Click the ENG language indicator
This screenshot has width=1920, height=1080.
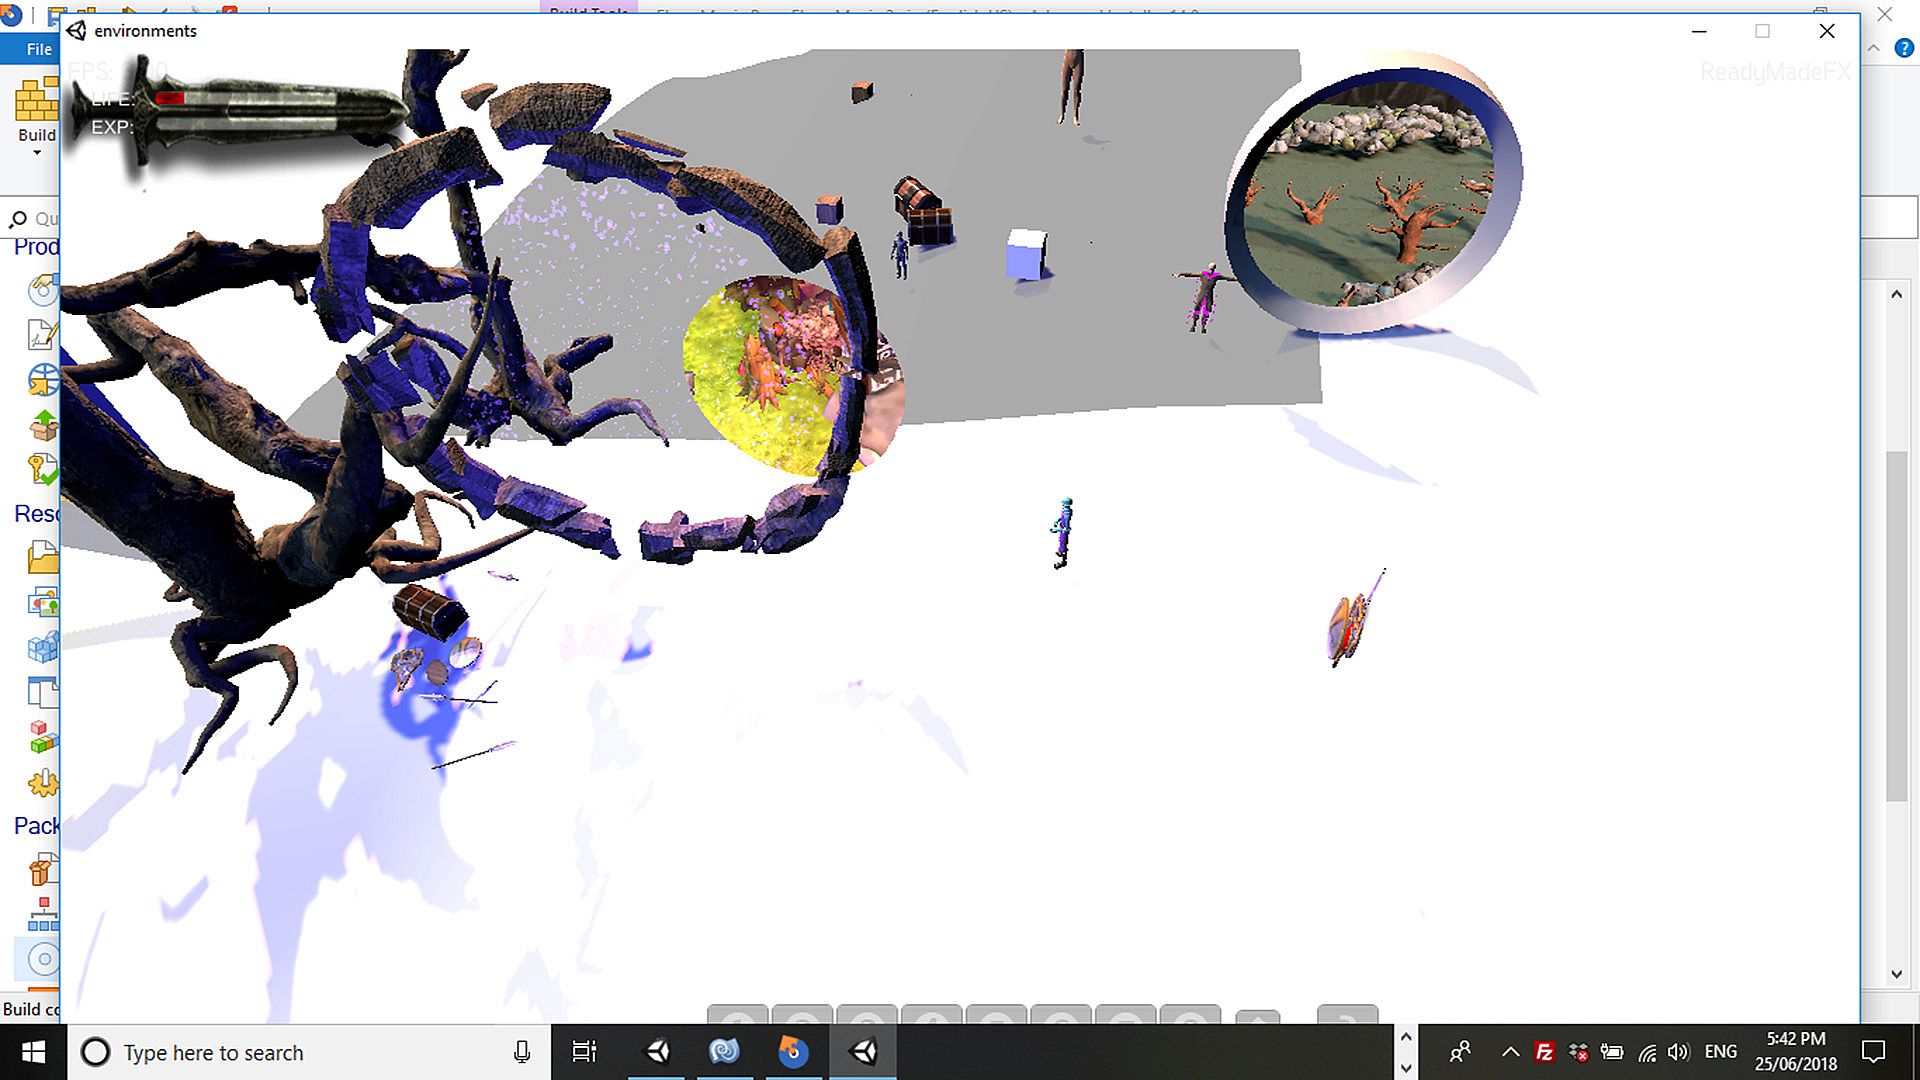[x=1720, y=1052]
